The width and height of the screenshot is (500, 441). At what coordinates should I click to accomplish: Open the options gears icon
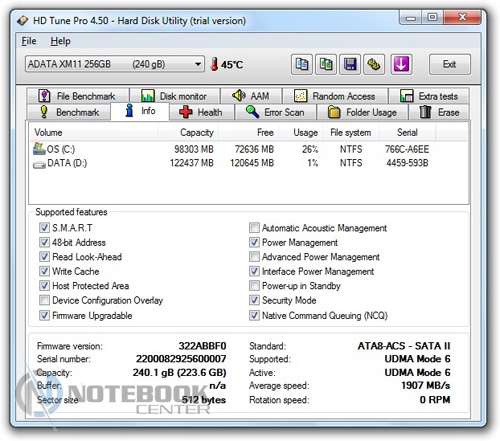pos(374,64)
